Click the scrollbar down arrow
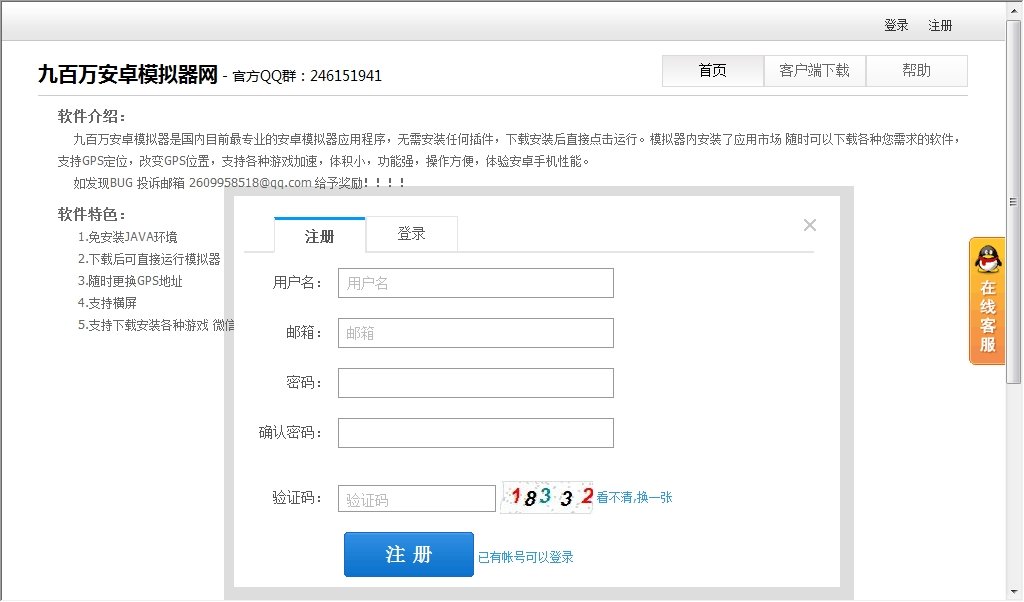This screenshot has width=1024, height=602. pyautogui.click(x=1014, y=592)
